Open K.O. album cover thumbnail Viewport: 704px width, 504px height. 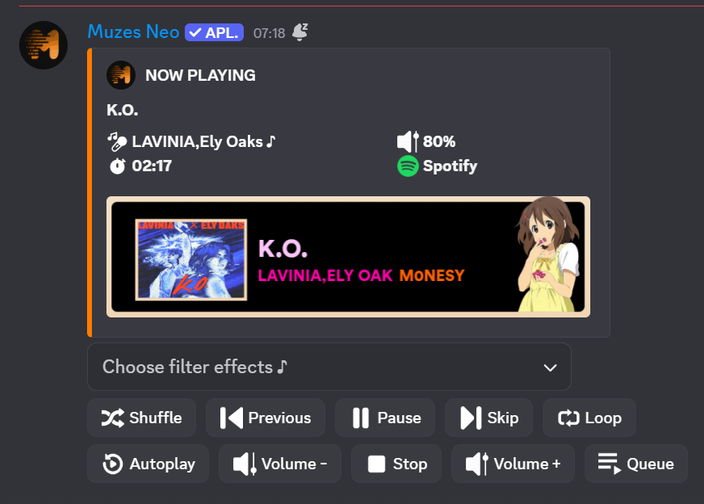click(191, 259)
